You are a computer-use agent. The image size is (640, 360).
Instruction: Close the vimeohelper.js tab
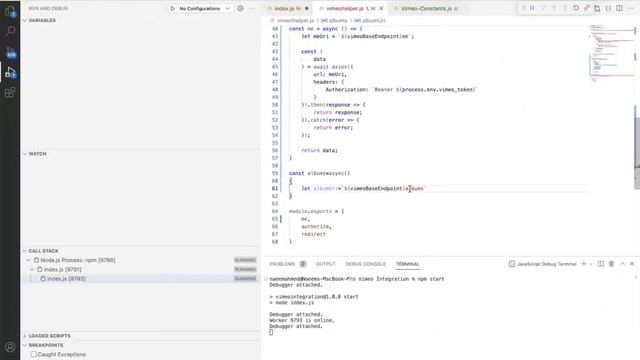pos(381,8)
